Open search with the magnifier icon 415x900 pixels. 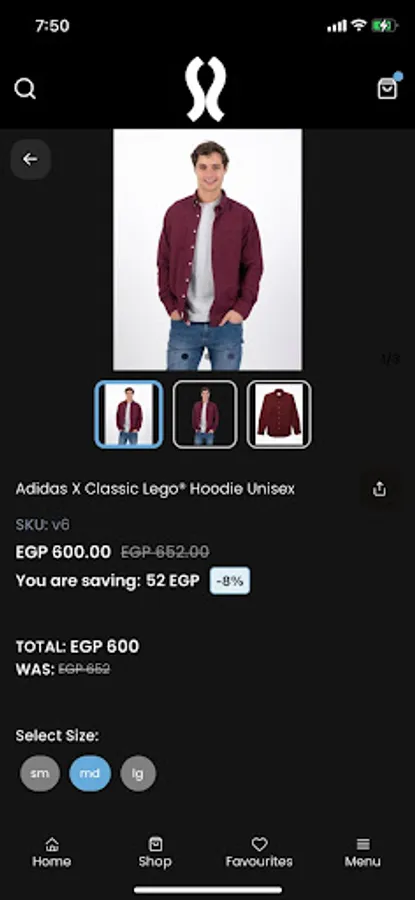click(25, 89)
